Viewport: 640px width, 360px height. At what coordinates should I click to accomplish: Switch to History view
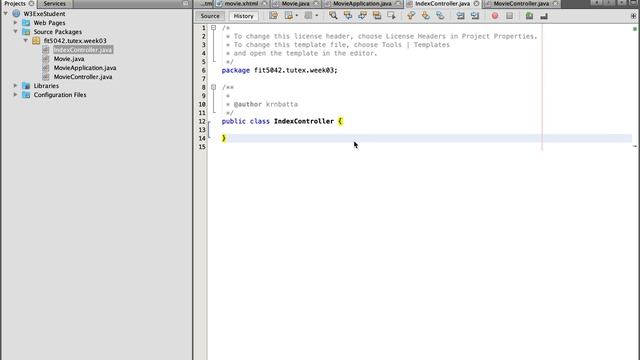tap(244, 16)
